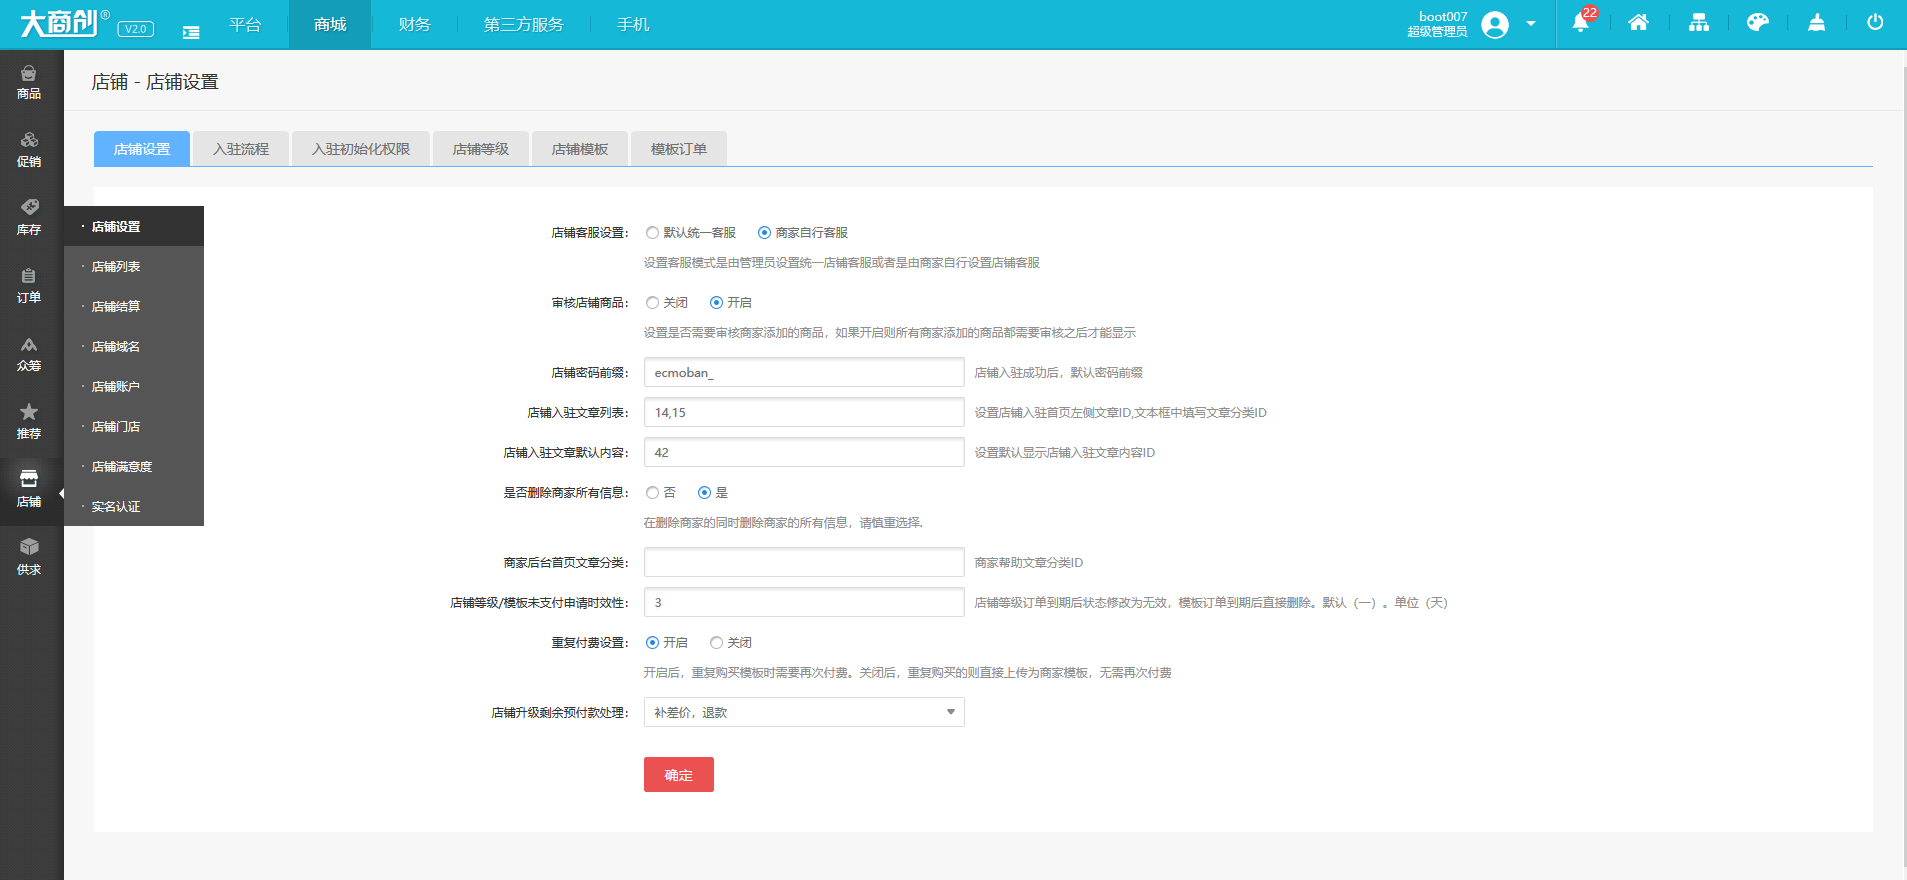Choose 否 for 是否删除商家所有信息

[653, 493]
